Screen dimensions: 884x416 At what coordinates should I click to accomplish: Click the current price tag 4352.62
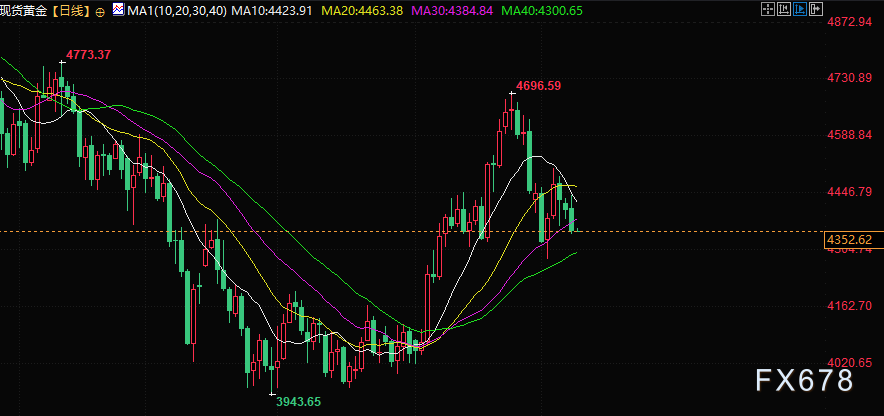(x=853, y=240)
